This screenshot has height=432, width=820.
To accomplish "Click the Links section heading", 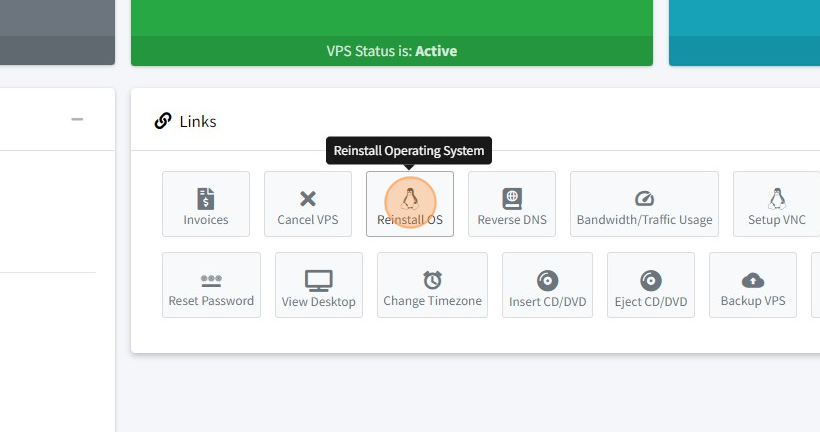I will tap(198, 121).
